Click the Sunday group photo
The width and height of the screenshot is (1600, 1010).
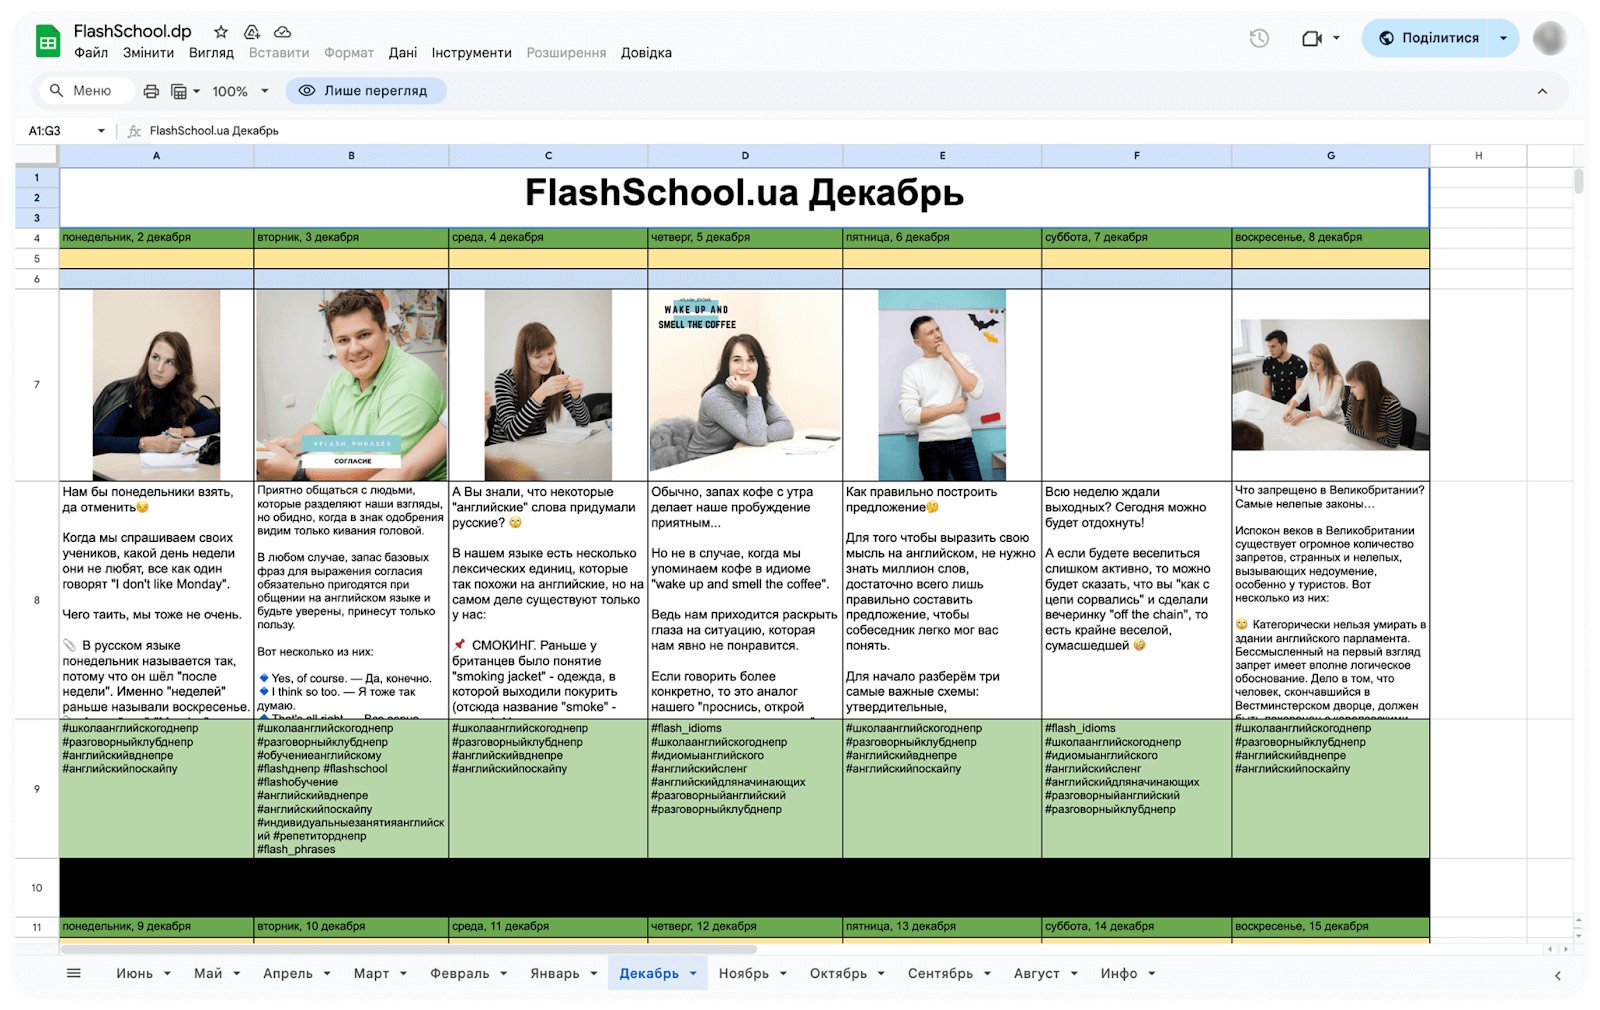coord(1330,385)
